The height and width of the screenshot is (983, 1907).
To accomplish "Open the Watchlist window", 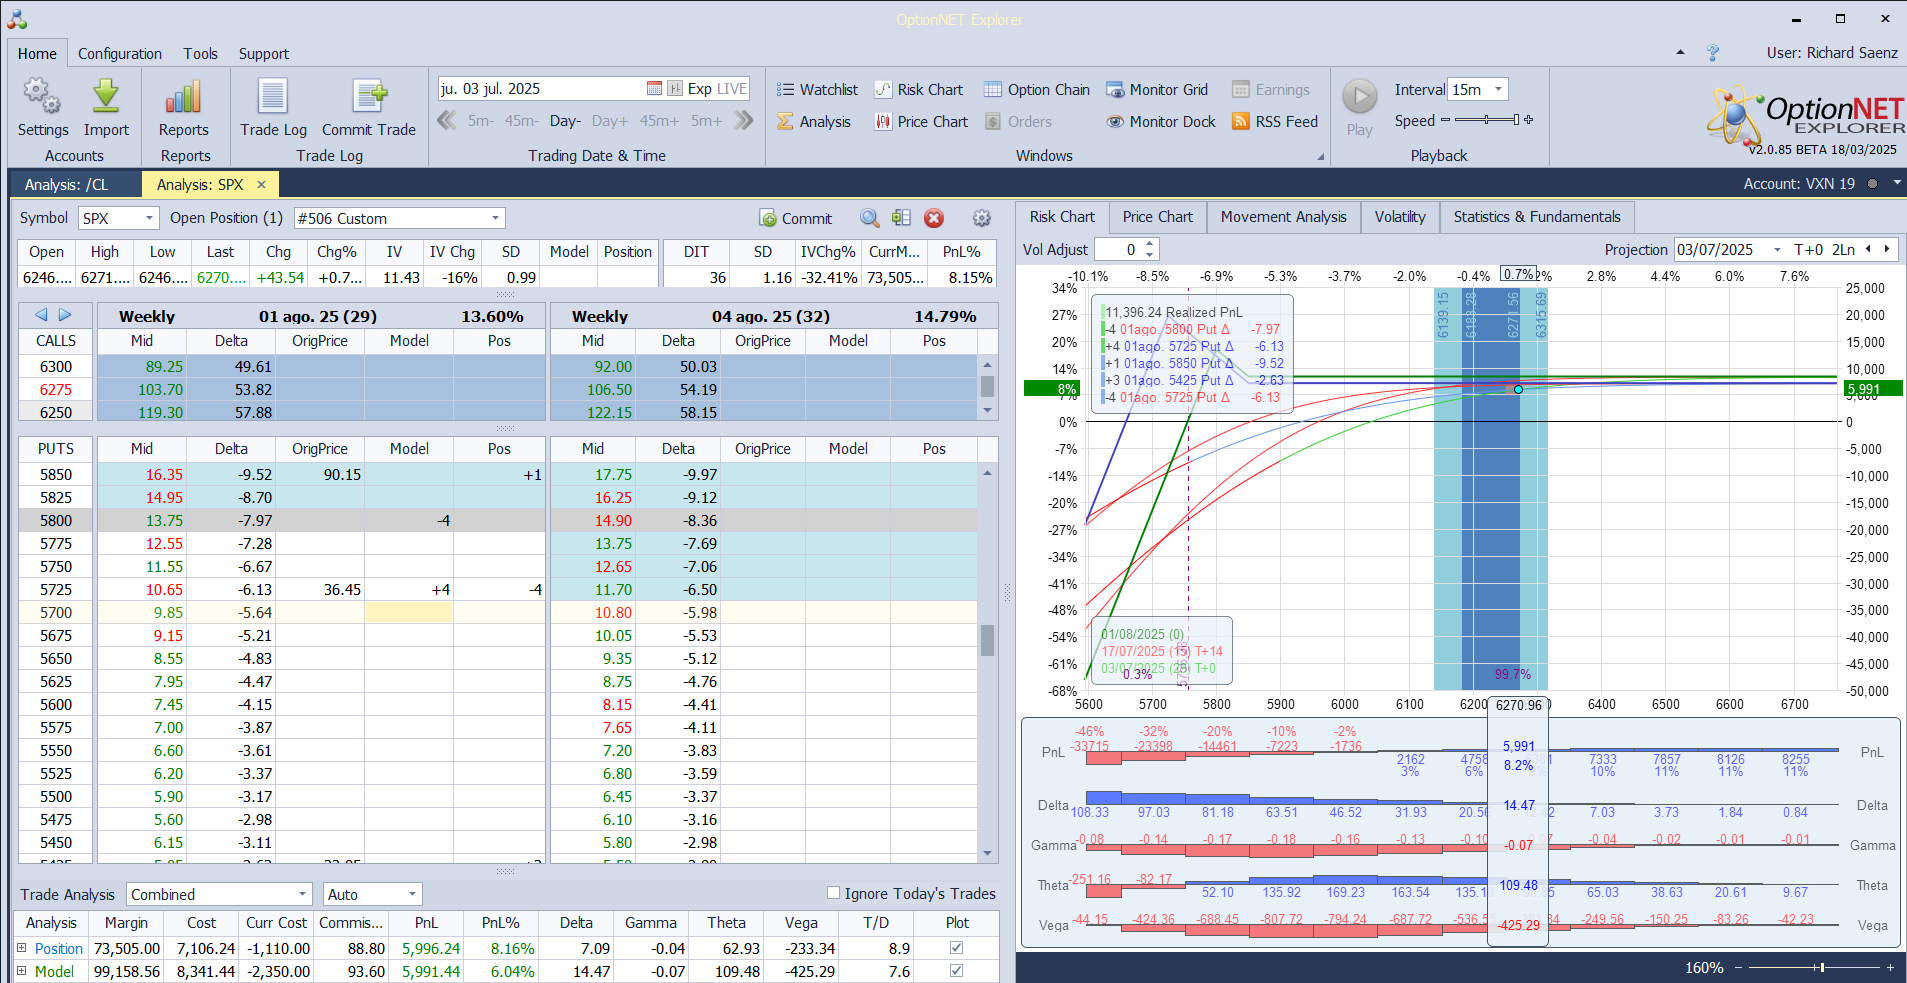I will coord(817,90).
